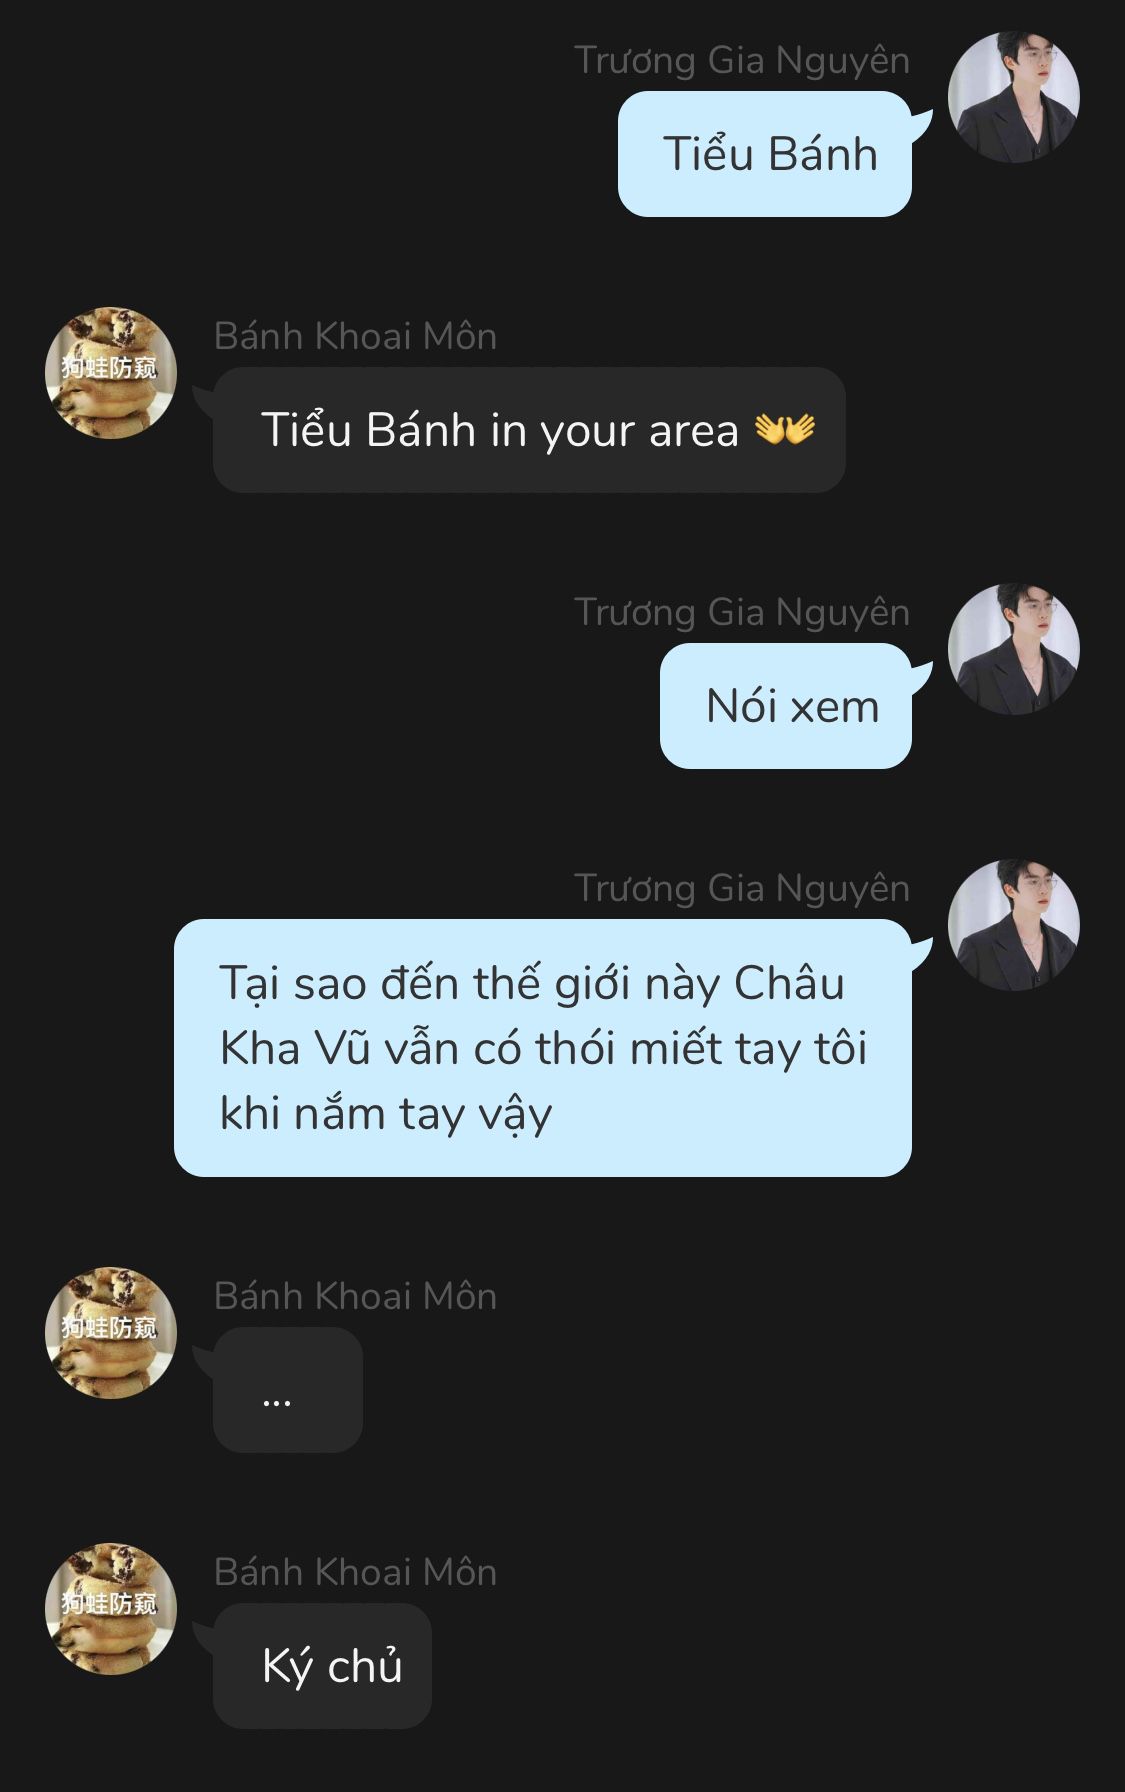Tap 'Bánh Khoai Môn' name above '...' bubble

click(x=355, y=1296)
